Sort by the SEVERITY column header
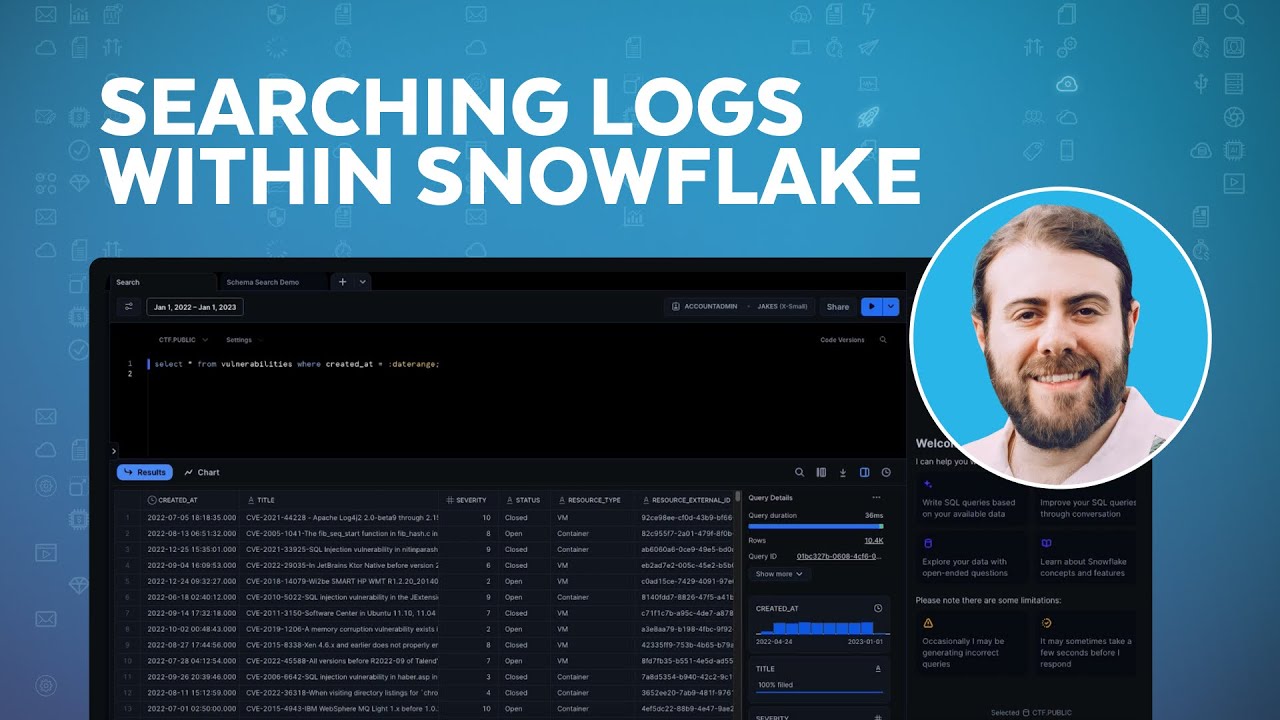 click(467, 499)
